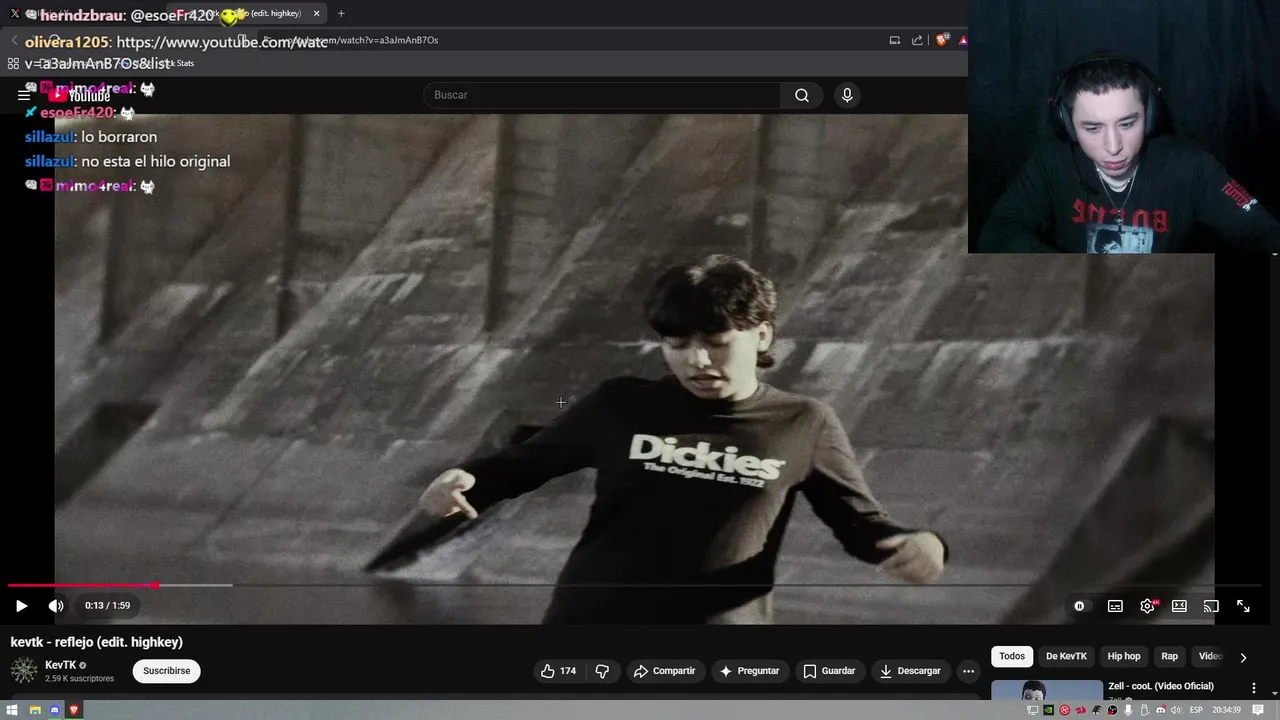Select the Hip hop filter chip
The height and width of the screenshot is (720, 1280).
(x=1124, y=656)
